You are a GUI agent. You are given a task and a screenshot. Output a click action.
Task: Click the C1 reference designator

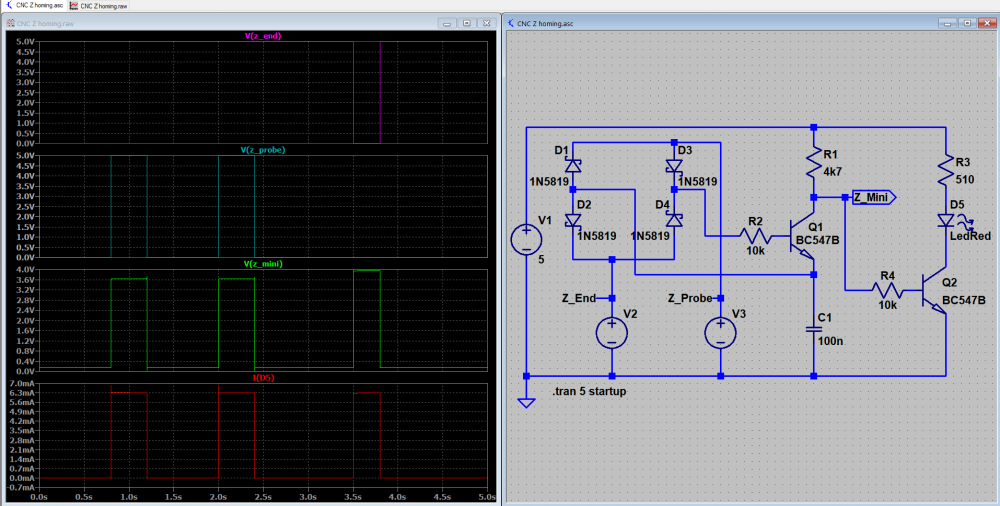(x=825, y=318)
